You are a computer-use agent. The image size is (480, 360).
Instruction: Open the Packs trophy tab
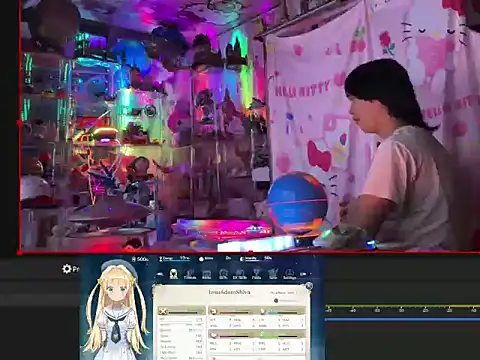pyautogui.click(x=256, y=274)
